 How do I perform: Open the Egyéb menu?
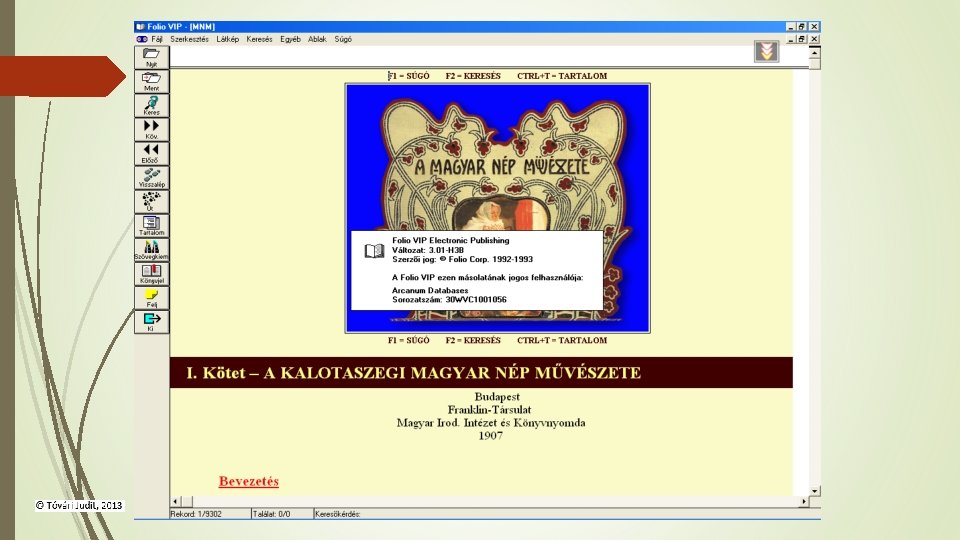point(290,39)
